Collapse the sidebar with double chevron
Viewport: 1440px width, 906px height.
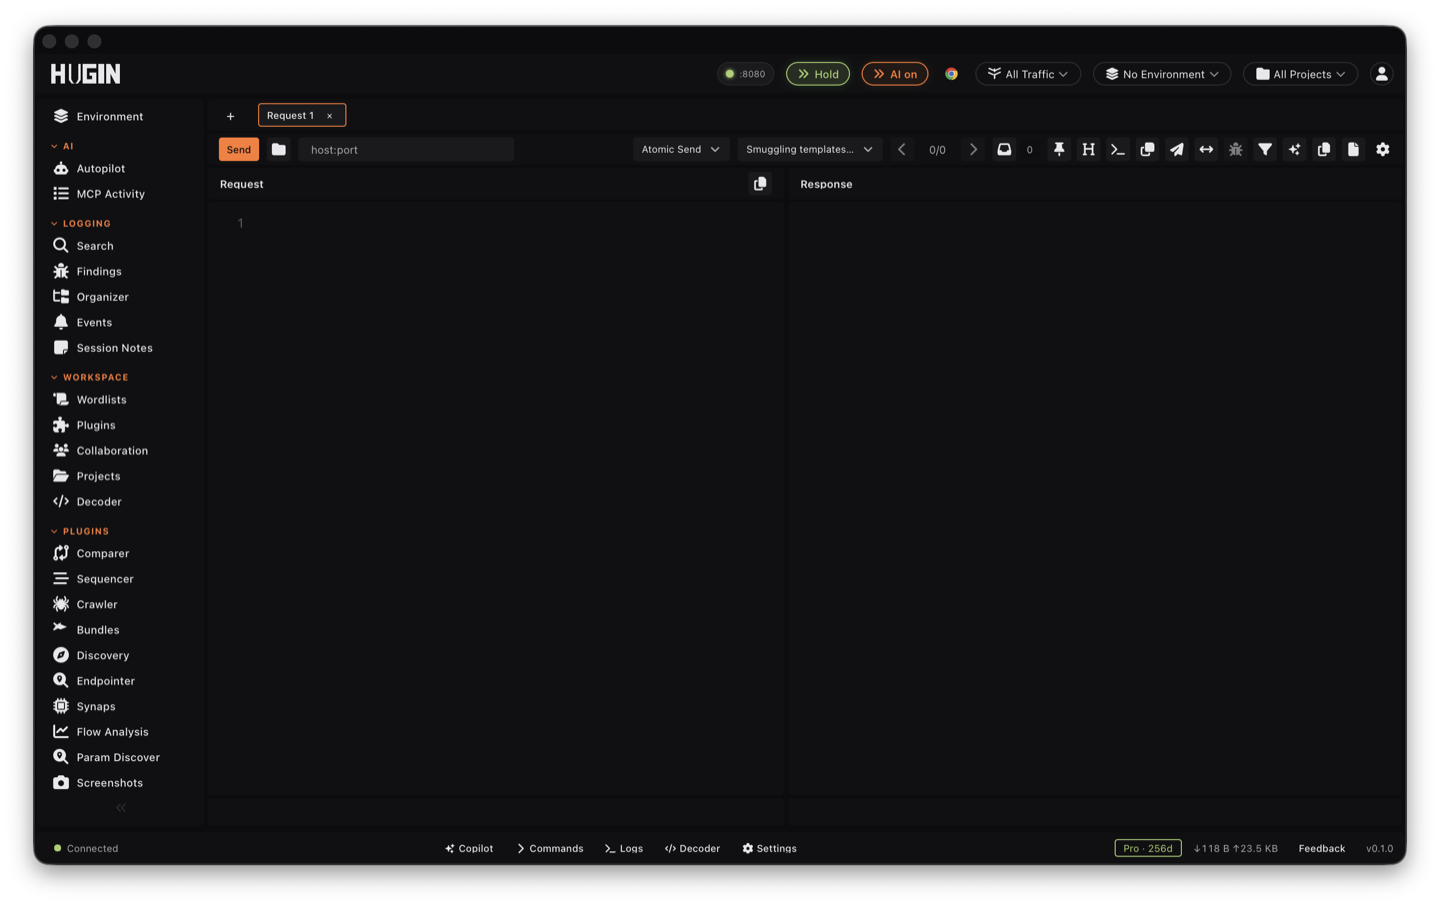tap(121, 808)
